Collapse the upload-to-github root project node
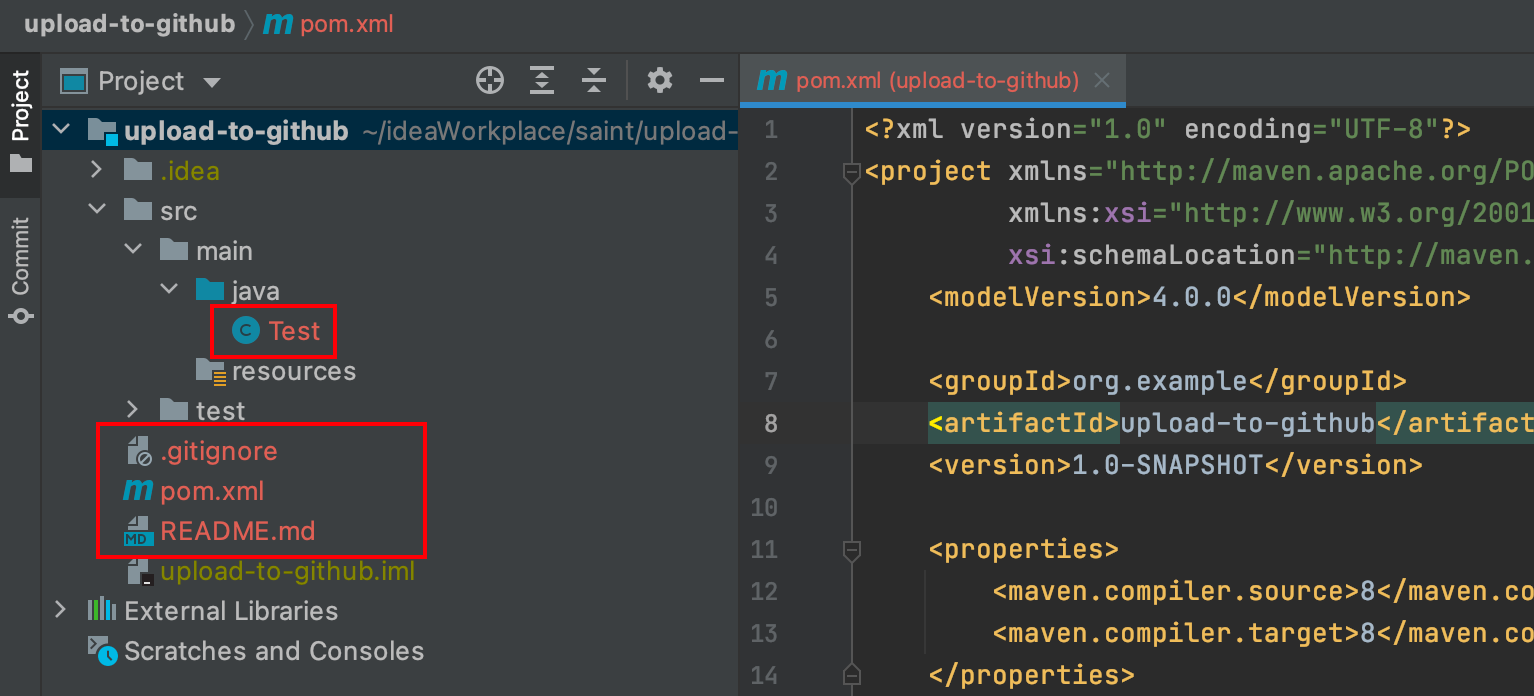Screen dimensions: 1534x696 (61, 130)
